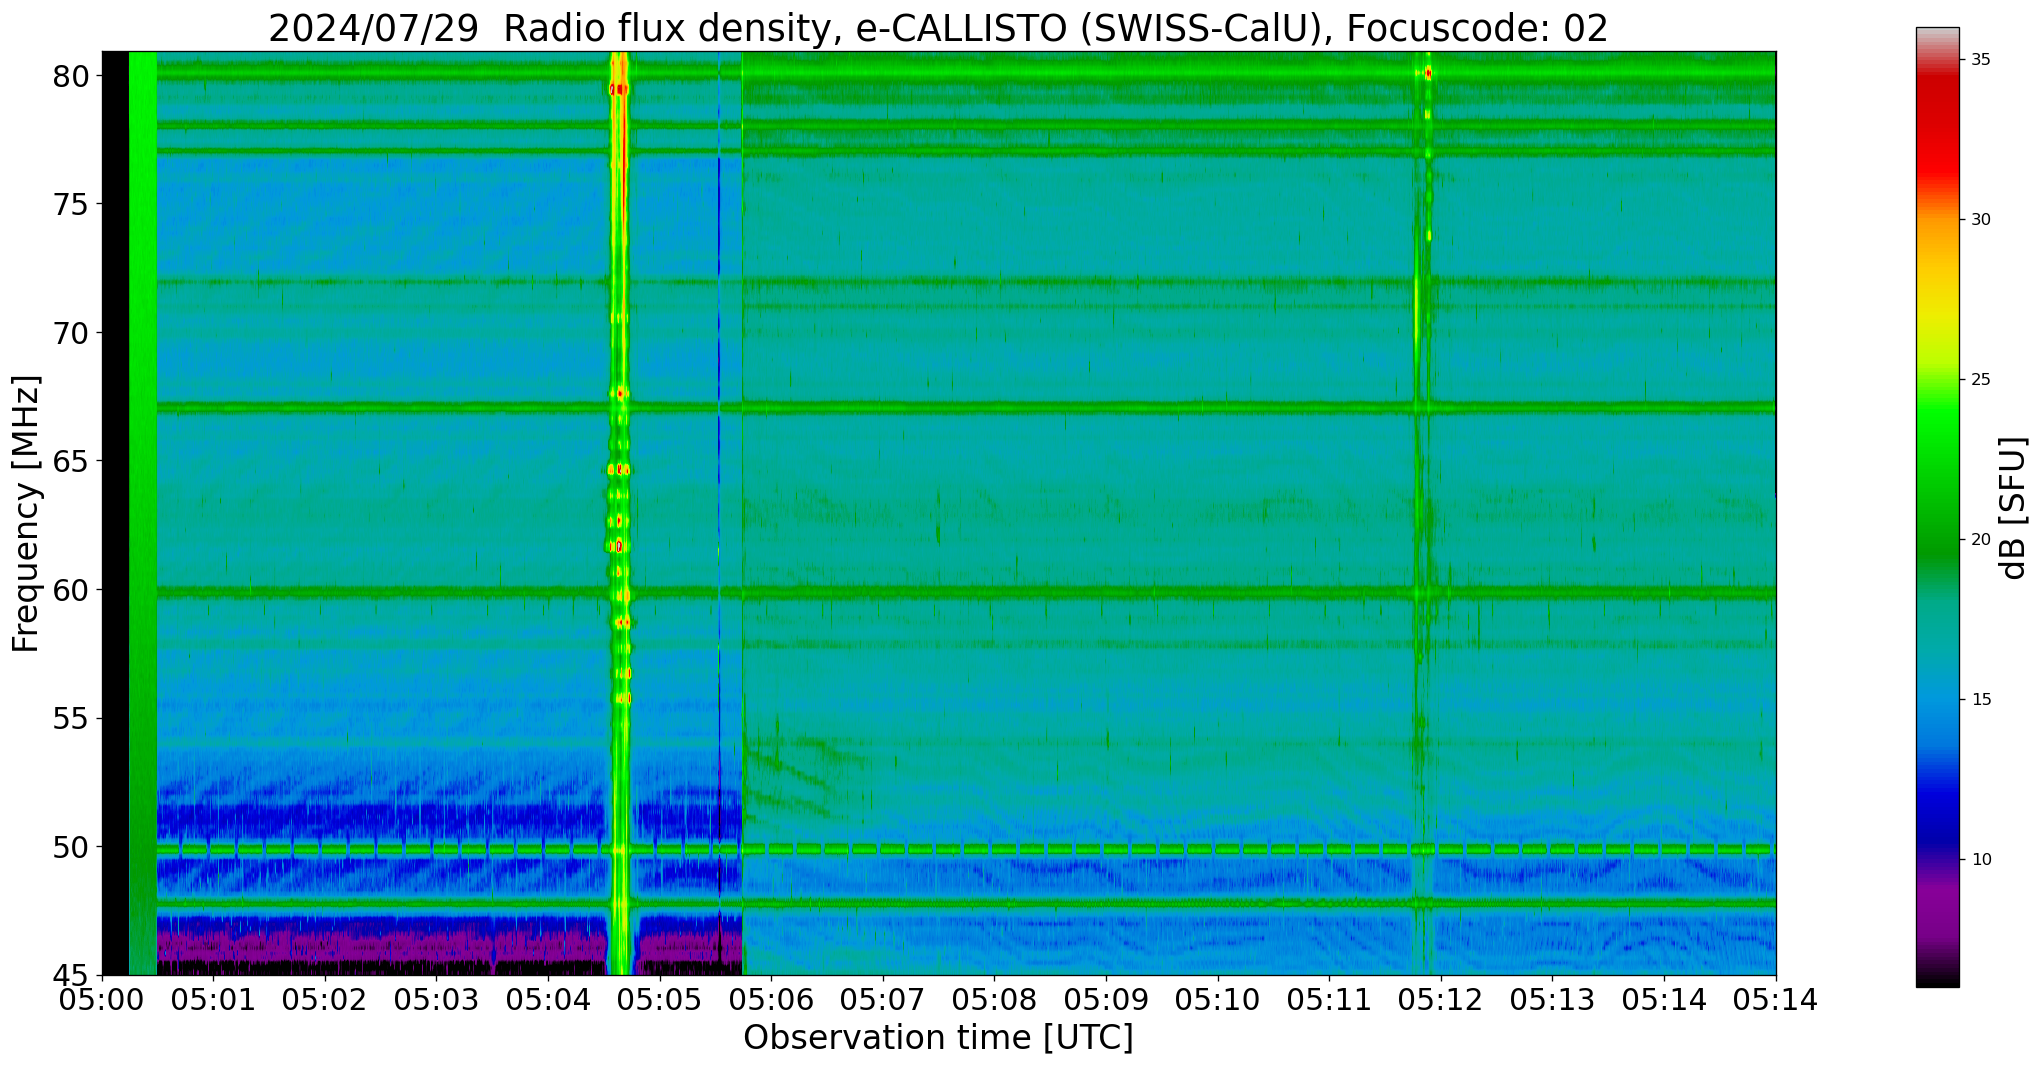Screen dimensions: 2043x1067
Task: Click the 'Observation time [UTC]' axis label
Action: pyautogui.click(x=938, y=1038)
